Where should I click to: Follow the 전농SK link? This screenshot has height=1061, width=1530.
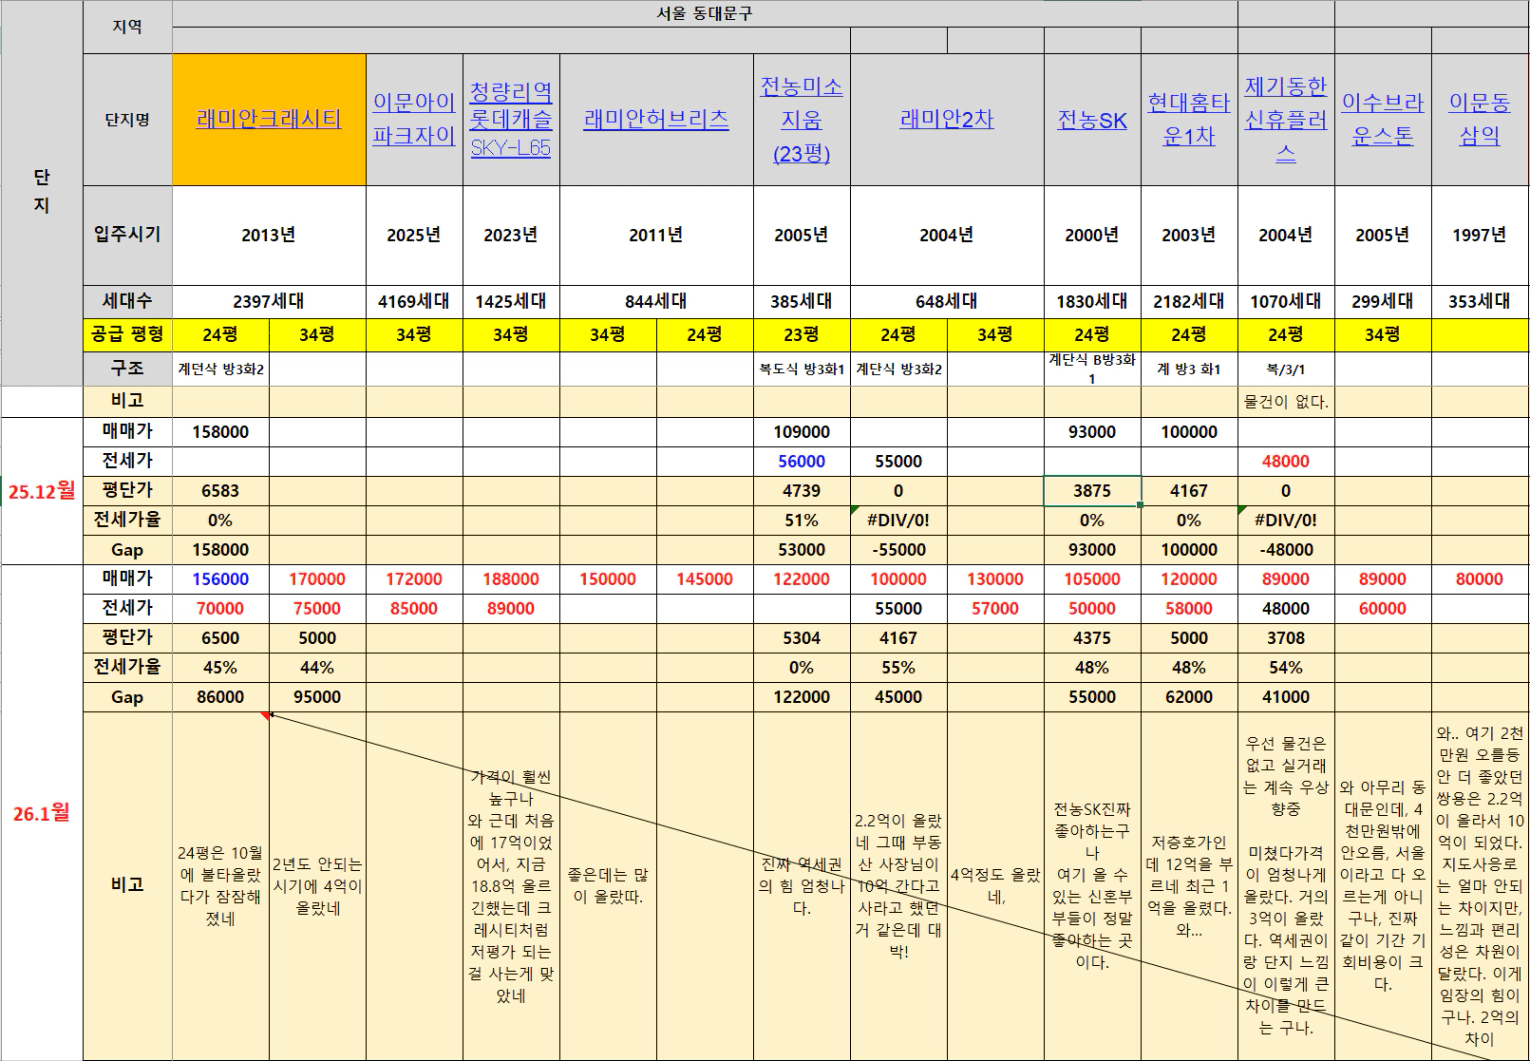[1092, 120]
